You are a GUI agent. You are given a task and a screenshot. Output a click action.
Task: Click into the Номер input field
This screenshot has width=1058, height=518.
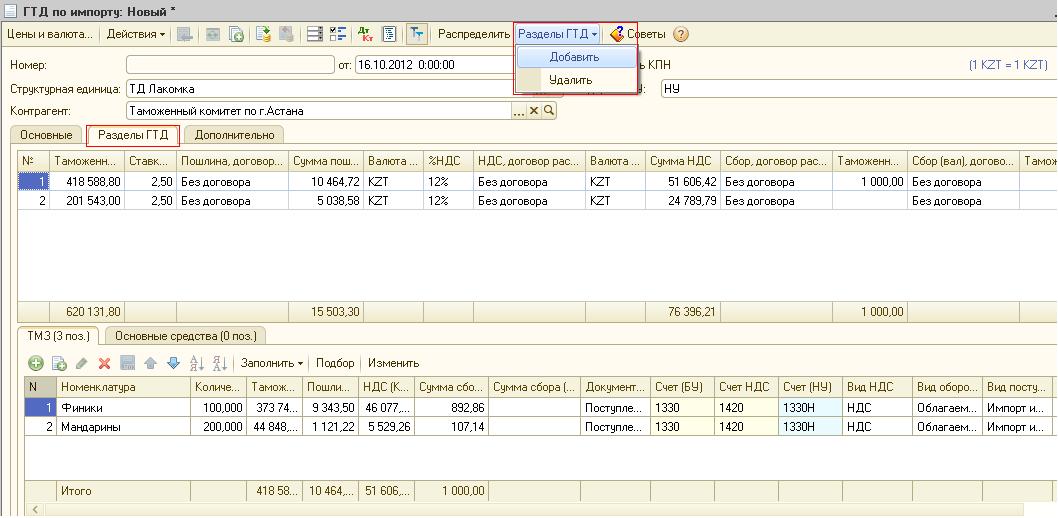(230, 65)
